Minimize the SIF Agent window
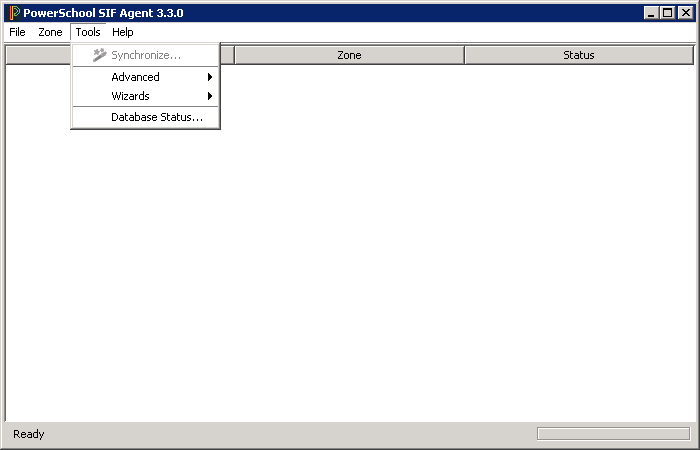This screenshot has width=700, height=450. tap(652, 13)
